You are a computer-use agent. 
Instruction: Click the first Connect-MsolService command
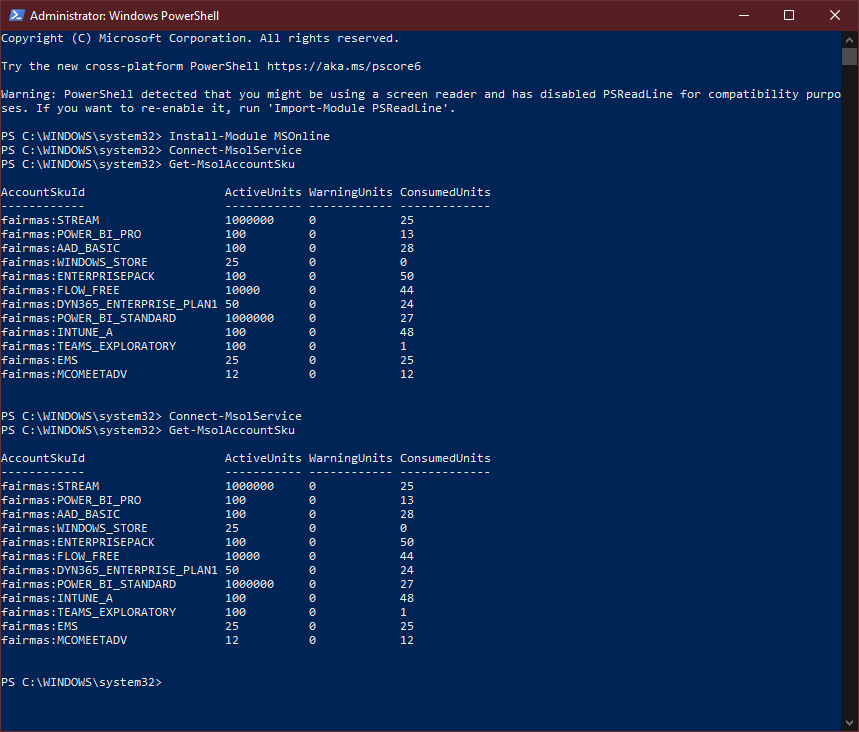pos(235,150)
